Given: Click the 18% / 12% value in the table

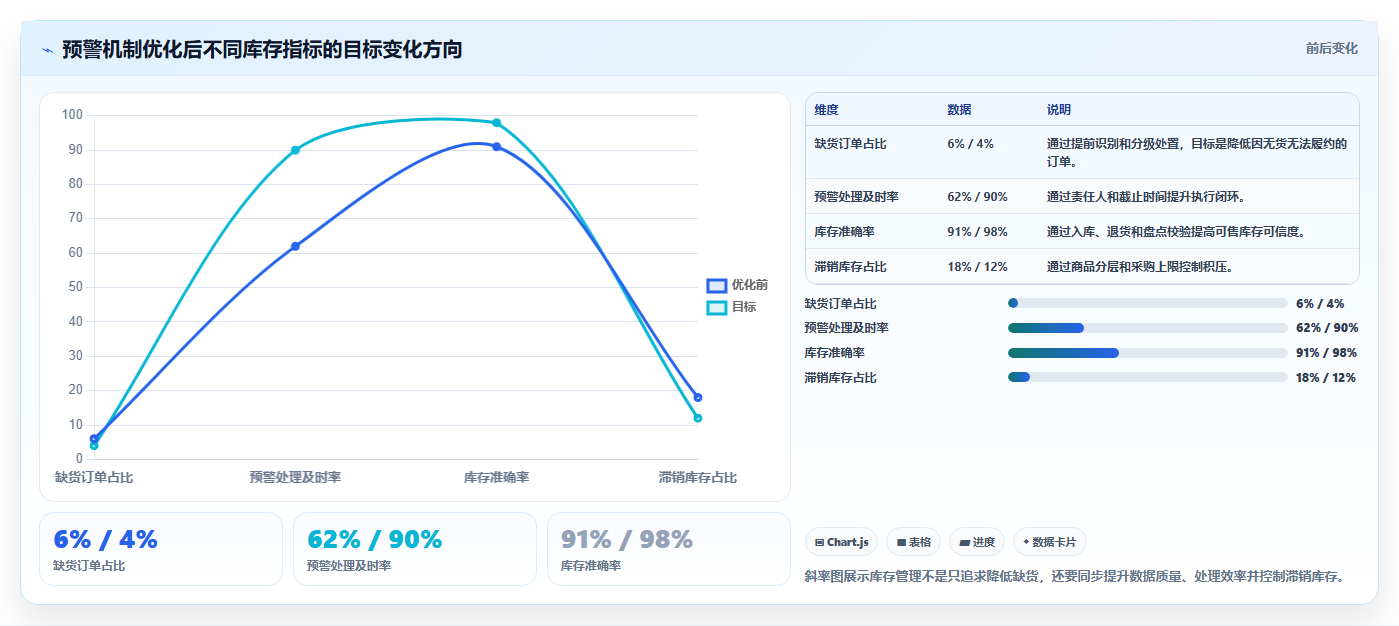Looking at the screenshot, I should [977, 267].
